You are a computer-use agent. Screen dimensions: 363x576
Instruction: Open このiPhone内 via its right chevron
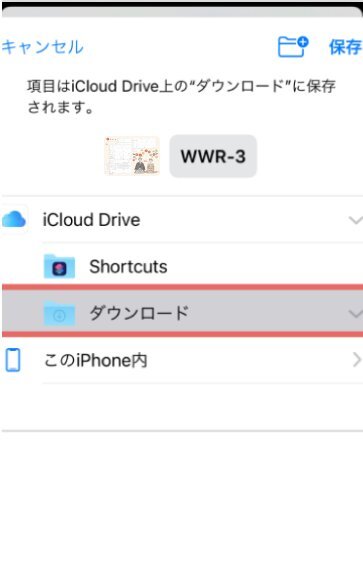[356, 360]
